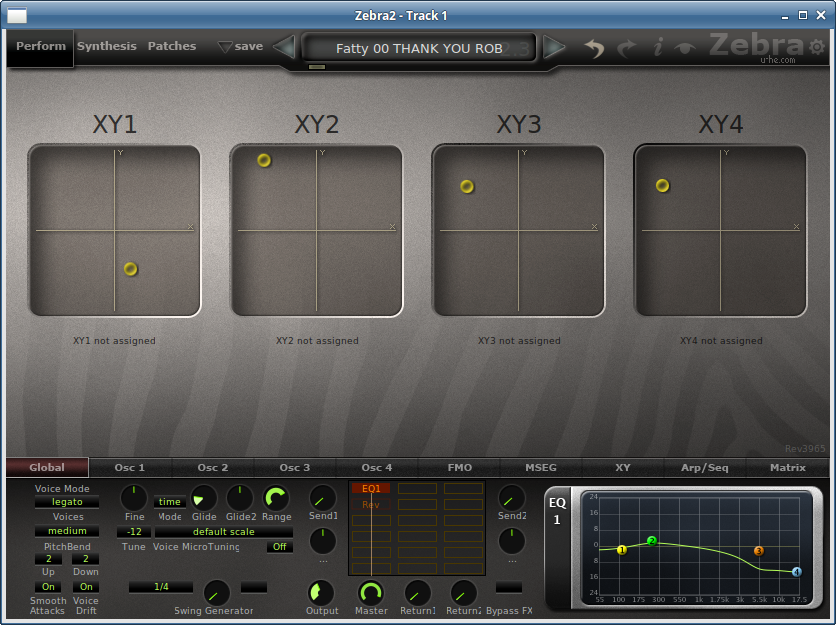Click the Output knob

[321, 593]
